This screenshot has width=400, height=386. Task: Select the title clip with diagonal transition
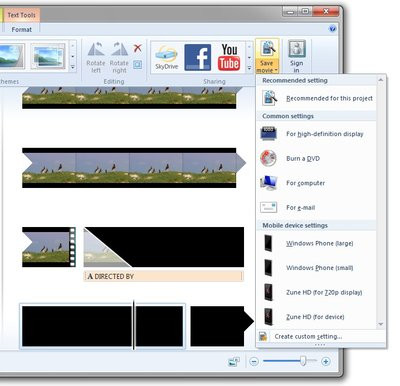click(x=164, y=247)
